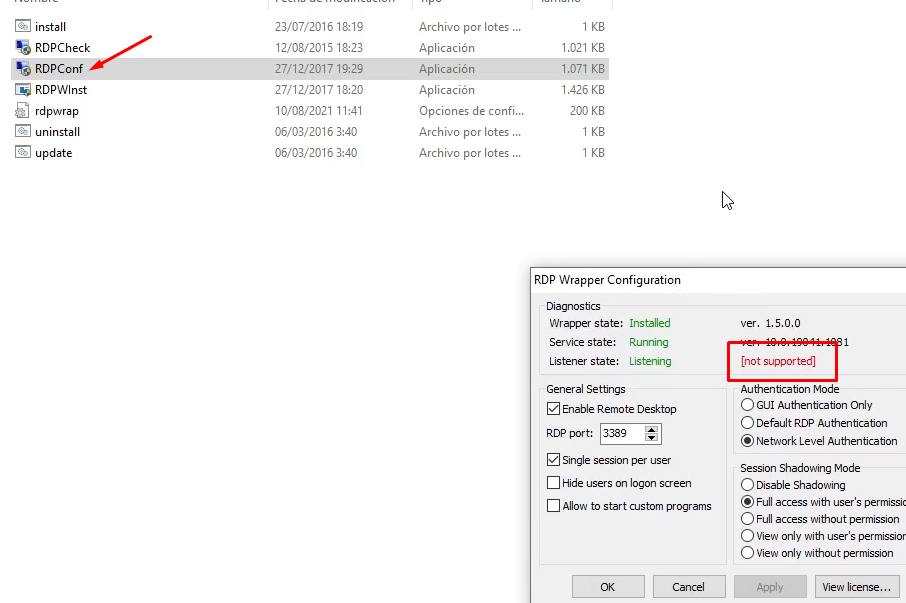The width and height of the screenshot is (906, 603).
Task: Uncheck Enable Remote Desktop
Action: pyautogui.click(x=554, y=409)
